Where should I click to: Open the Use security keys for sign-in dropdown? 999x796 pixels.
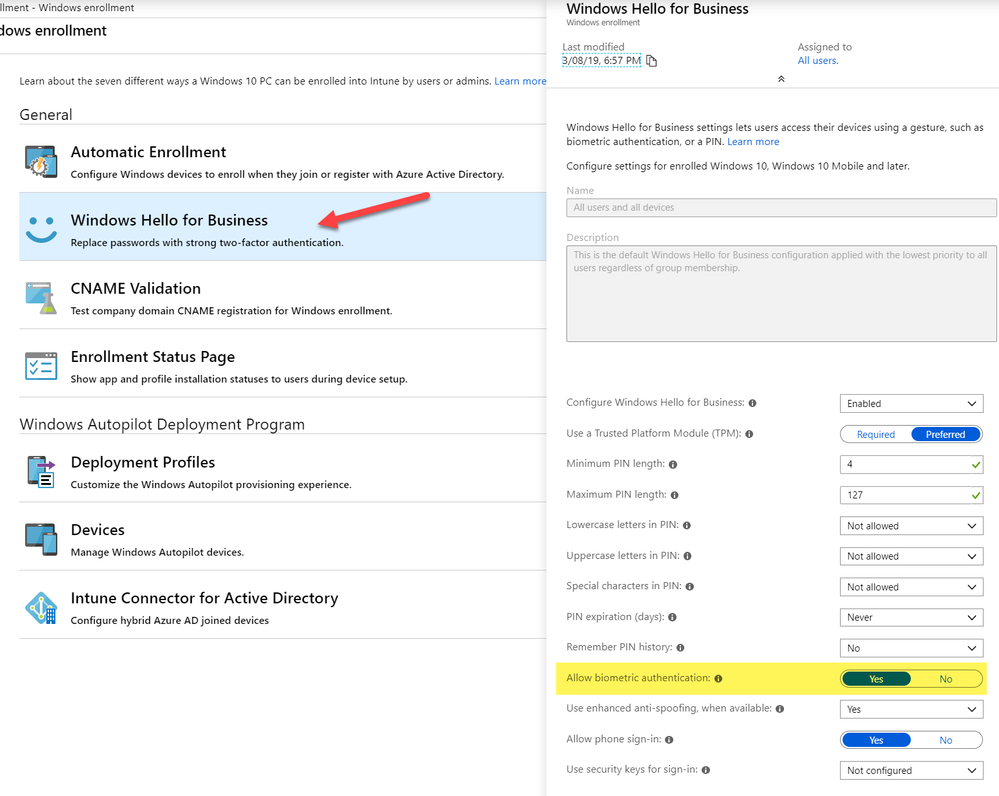coord(911,770)
